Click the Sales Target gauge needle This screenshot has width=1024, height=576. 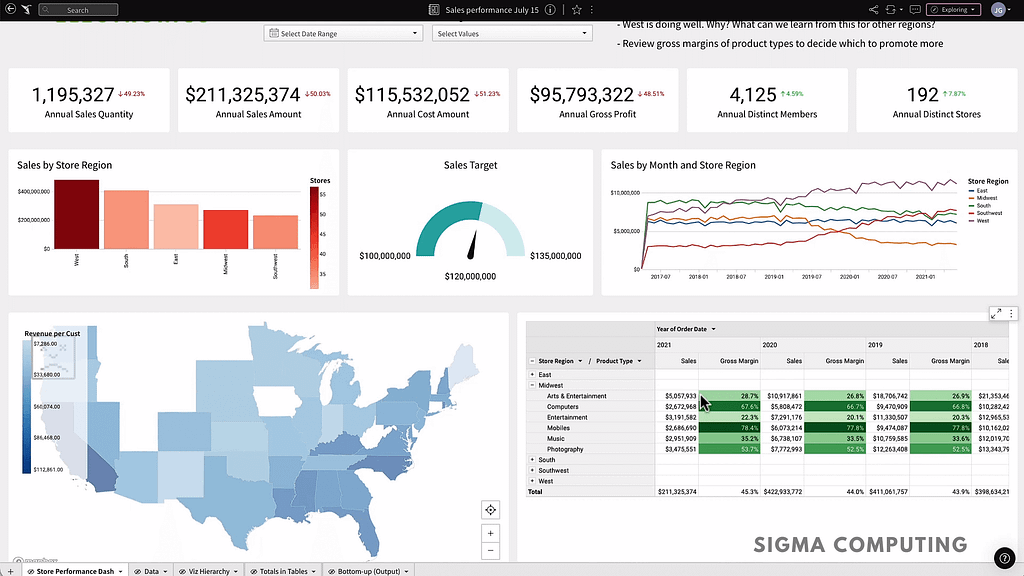tap(472, 245)
